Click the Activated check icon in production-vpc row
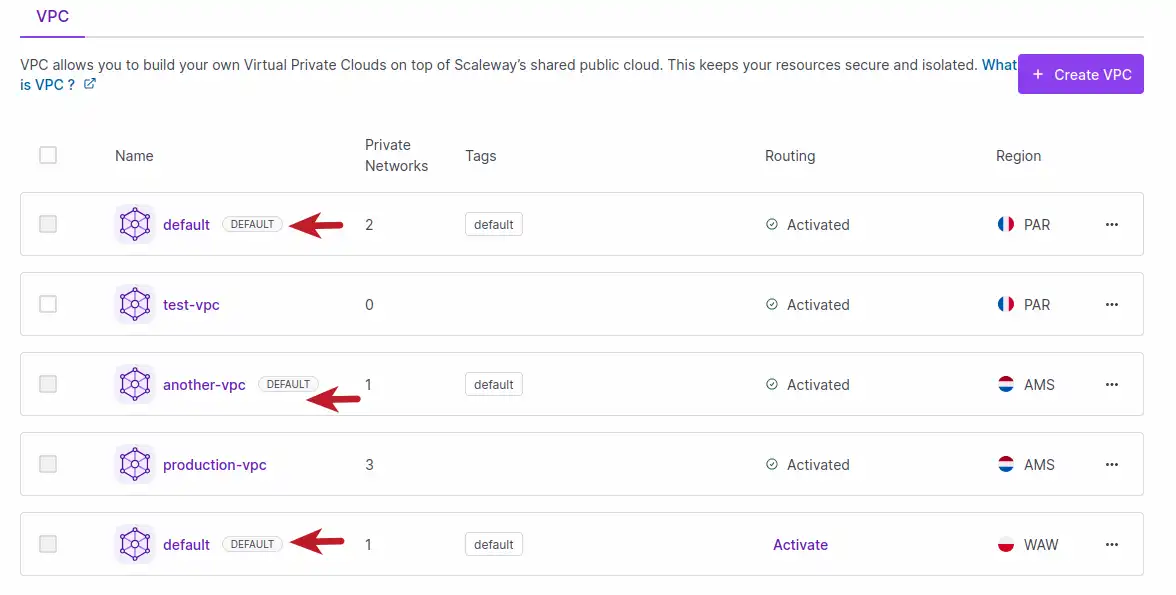Image resolution: width=1176 pixels, height=595 pixels. coord(772,464)
